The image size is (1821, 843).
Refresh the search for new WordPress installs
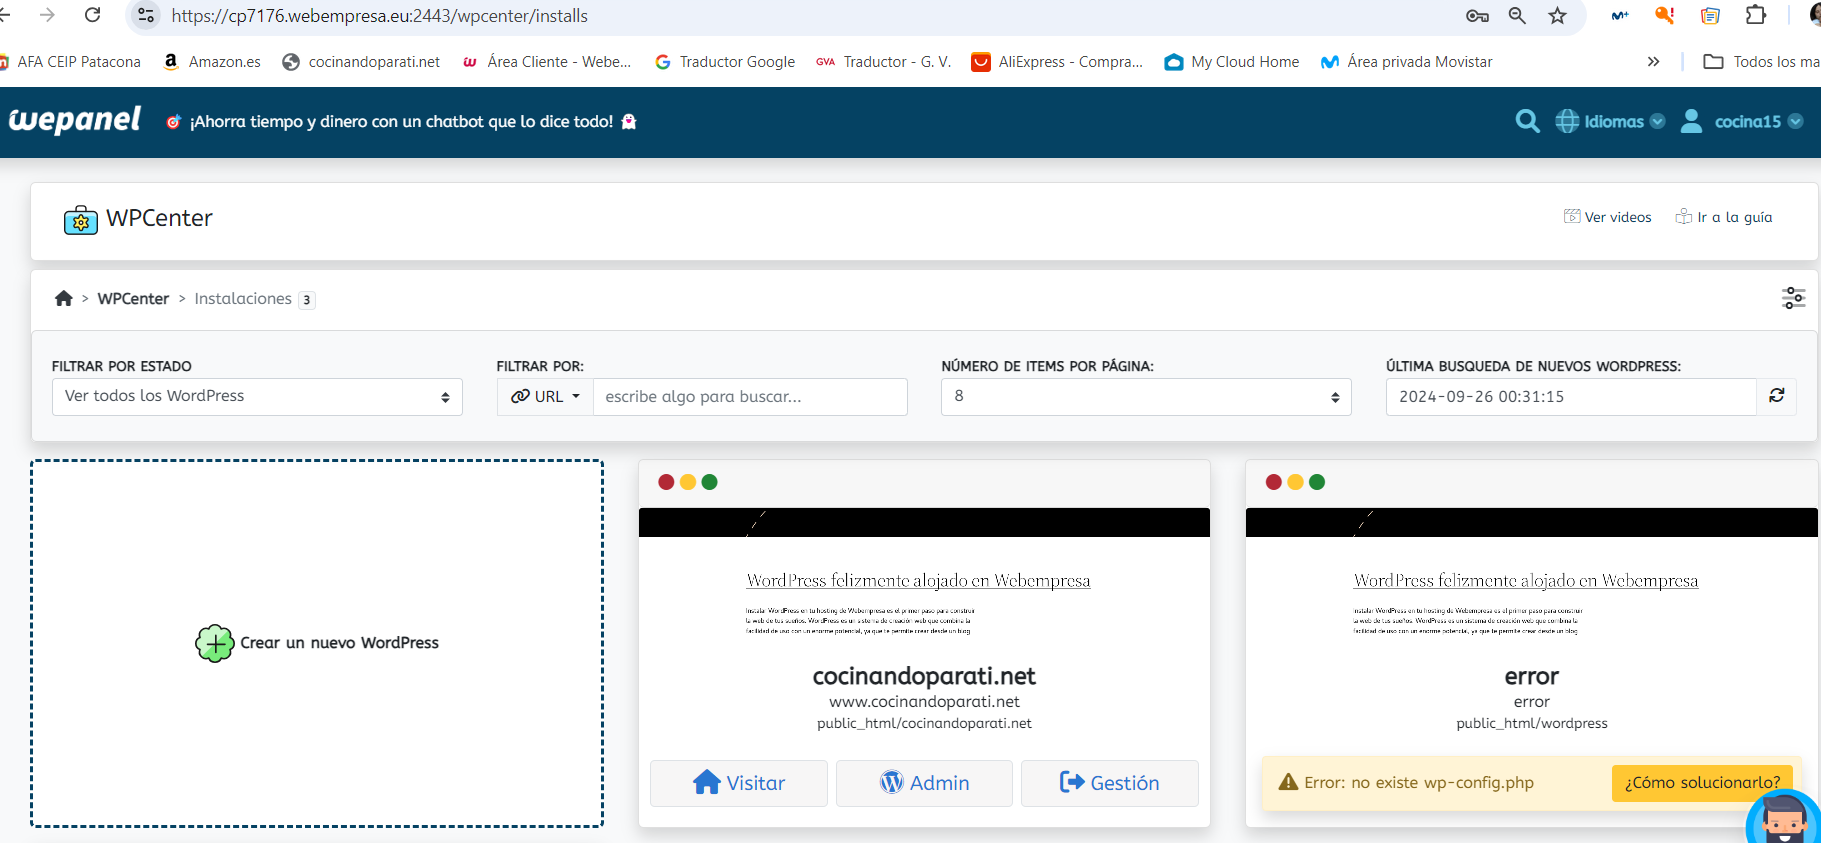click(x=1776, y=396)
